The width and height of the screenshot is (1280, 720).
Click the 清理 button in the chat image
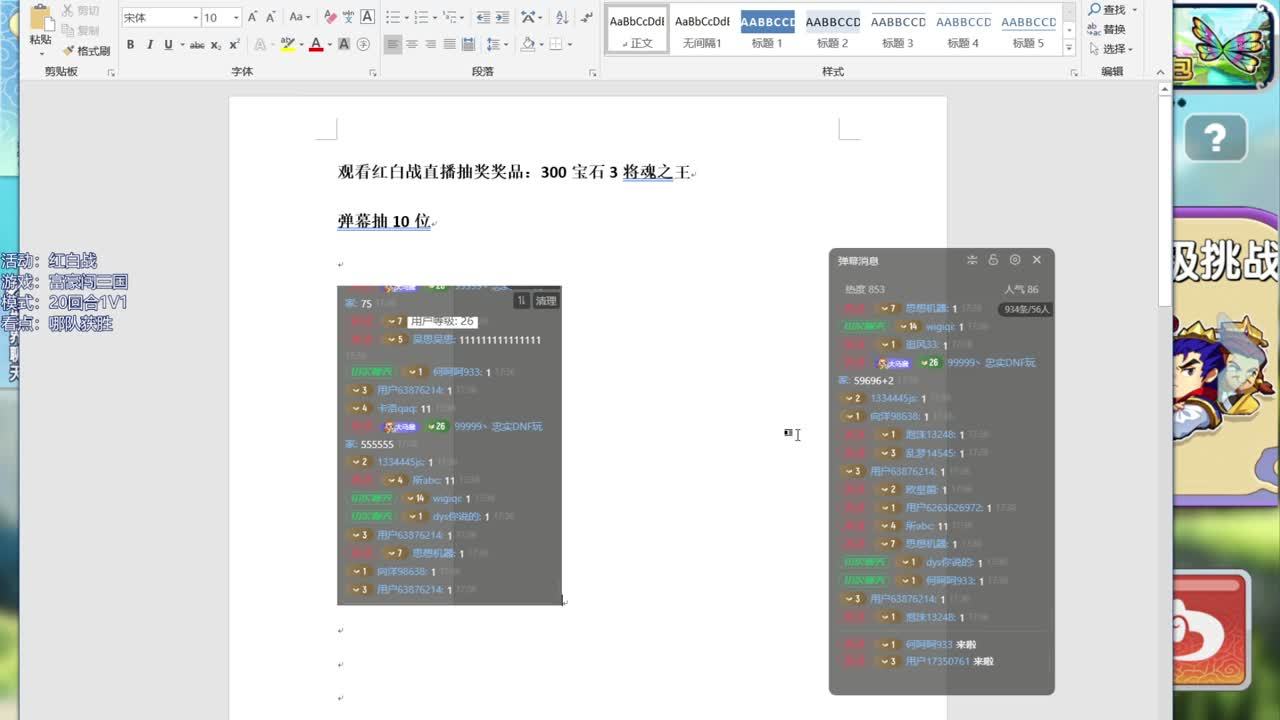tap(546, 301)
